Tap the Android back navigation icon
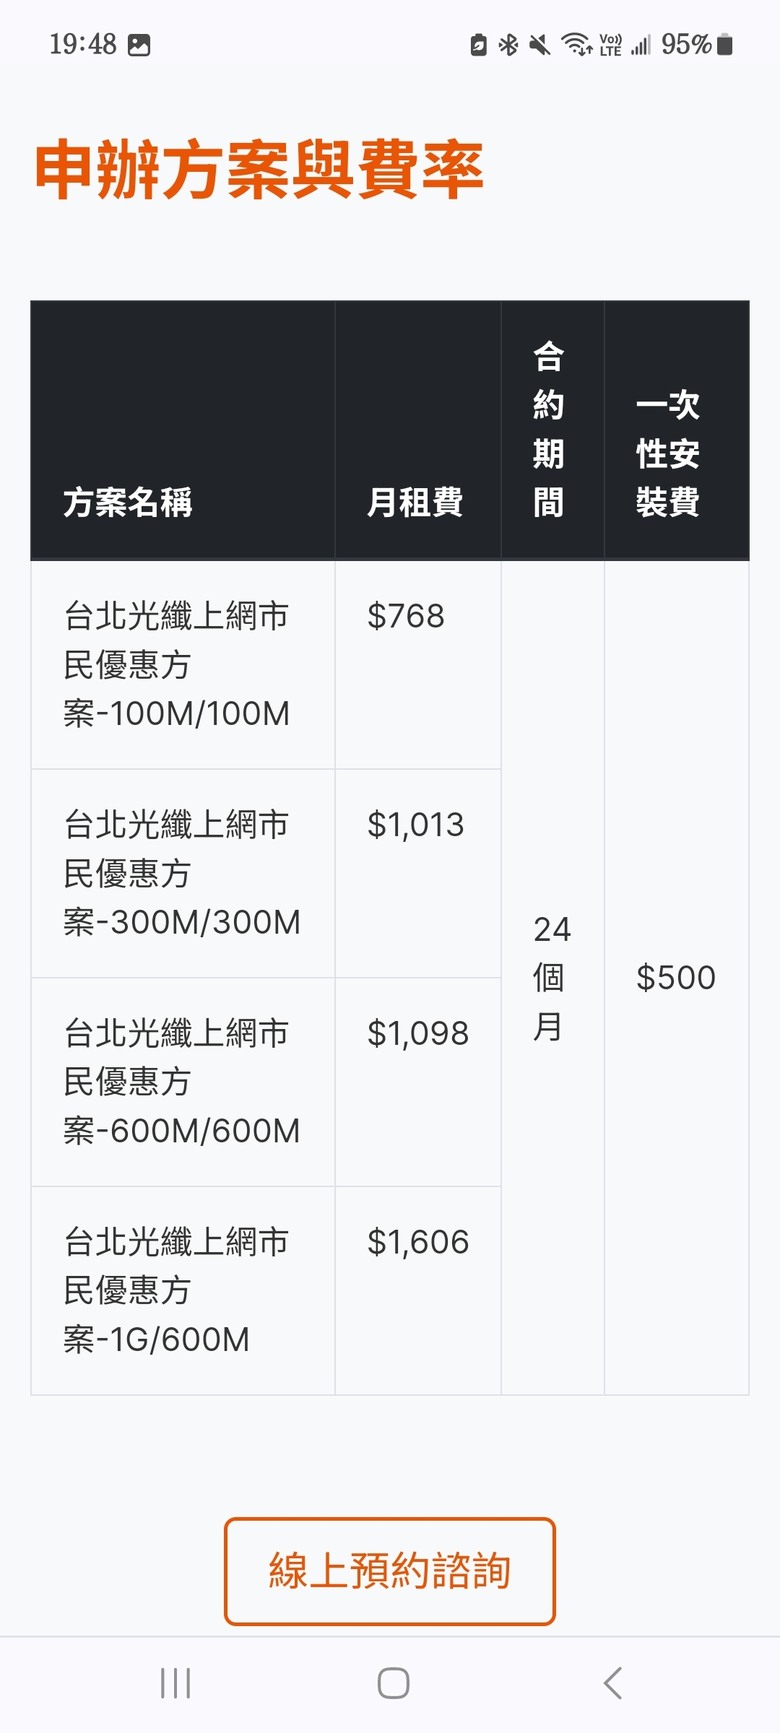Viewport: 780px width, 1733px height. point(613,1683)
